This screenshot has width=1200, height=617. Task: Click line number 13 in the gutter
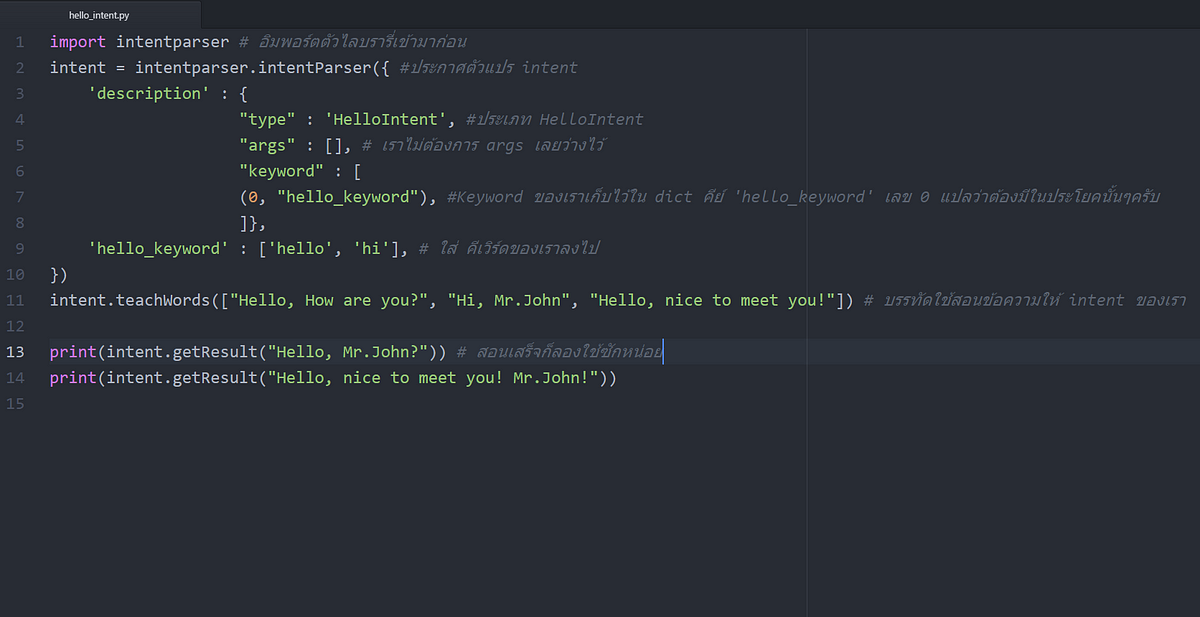(15, 352)
